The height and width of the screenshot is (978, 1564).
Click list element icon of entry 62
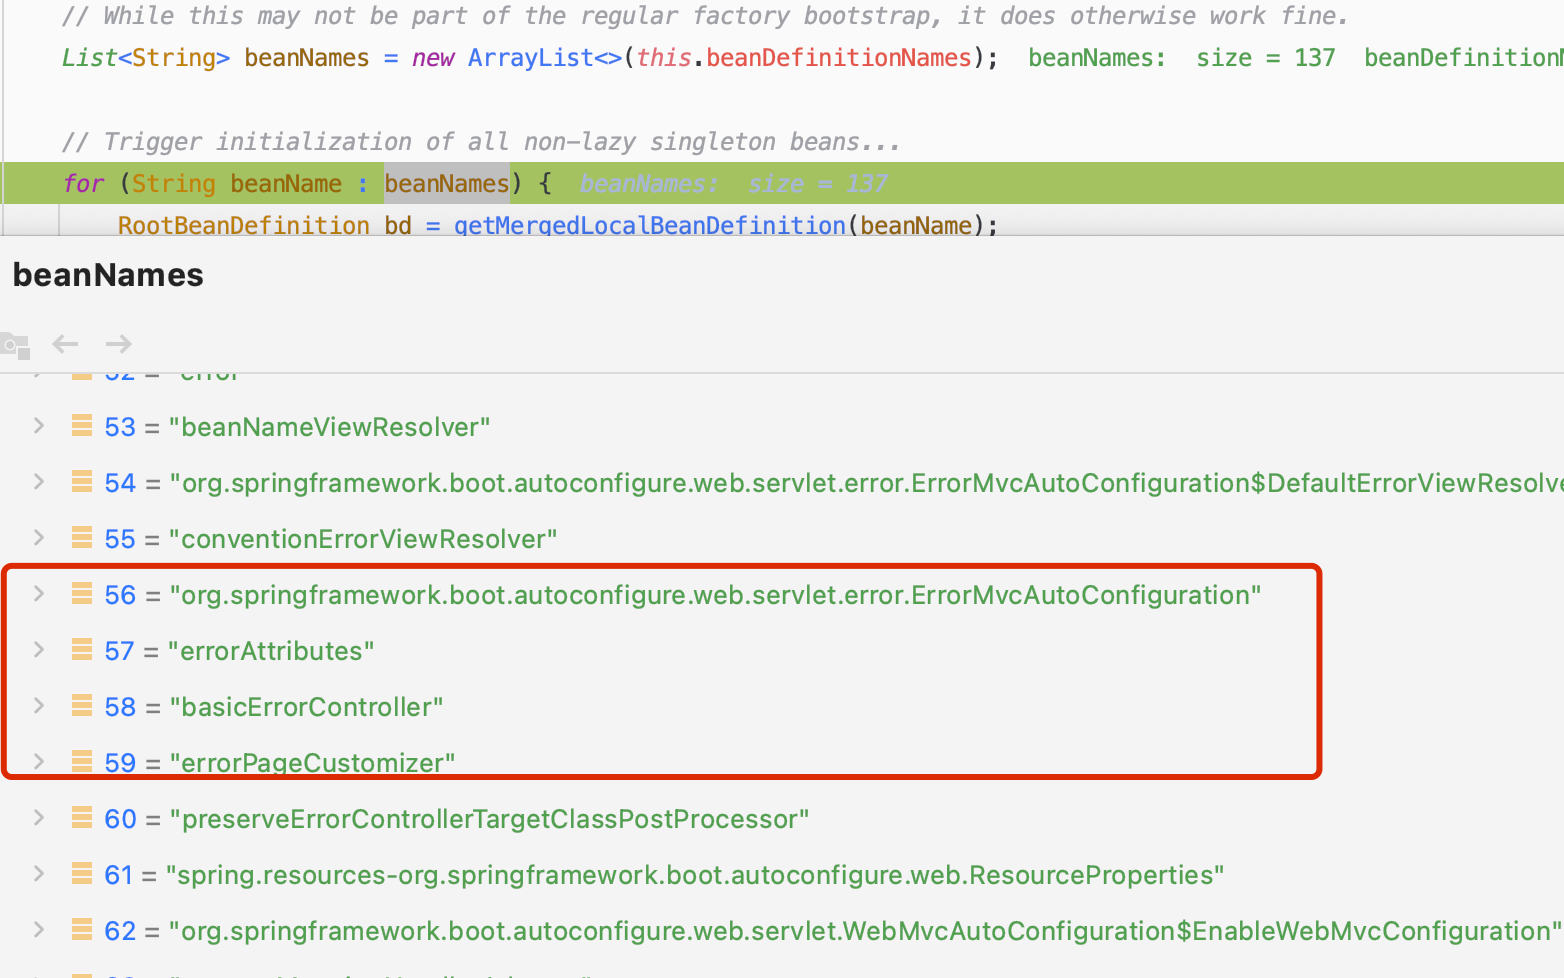82,930
